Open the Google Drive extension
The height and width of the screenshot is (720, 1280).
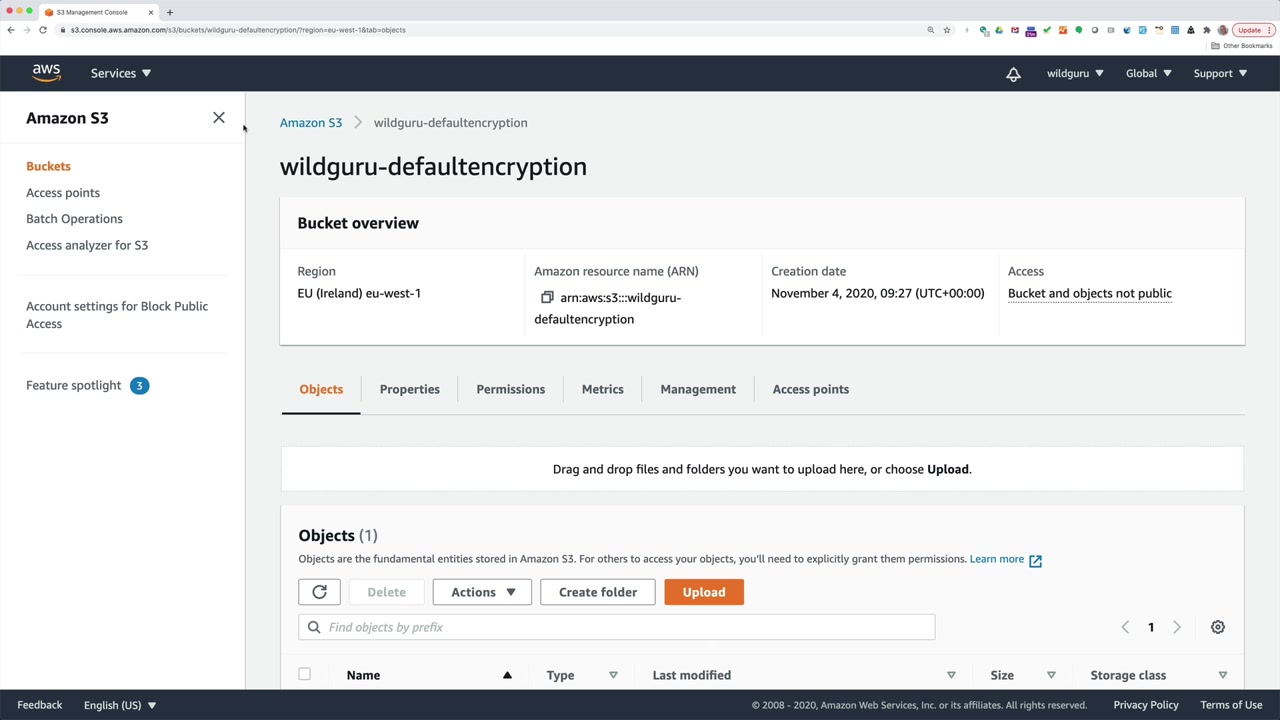(x=999, y=30)
